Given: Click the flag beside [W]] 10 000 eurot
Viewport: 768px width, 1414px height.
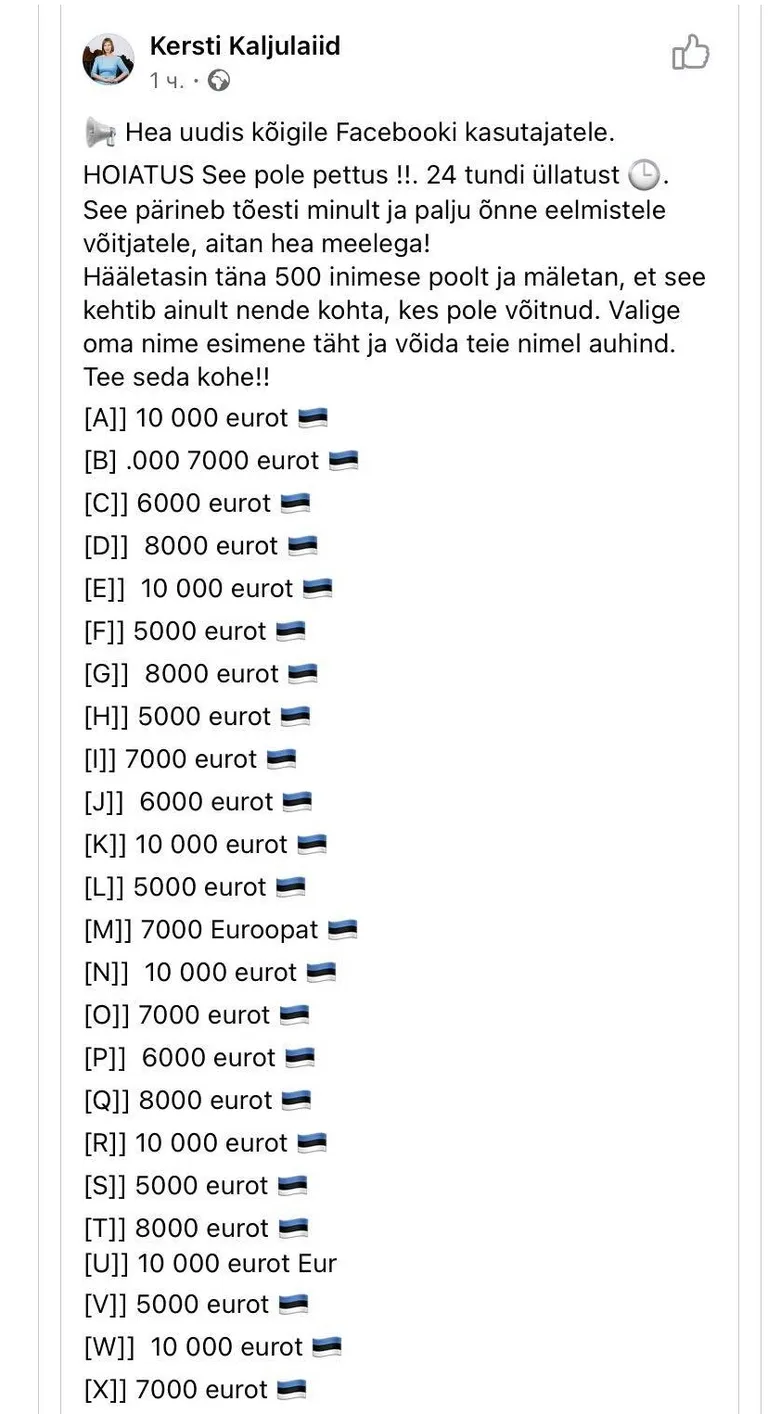Looking at the screenshot, I should point(327,1347).
